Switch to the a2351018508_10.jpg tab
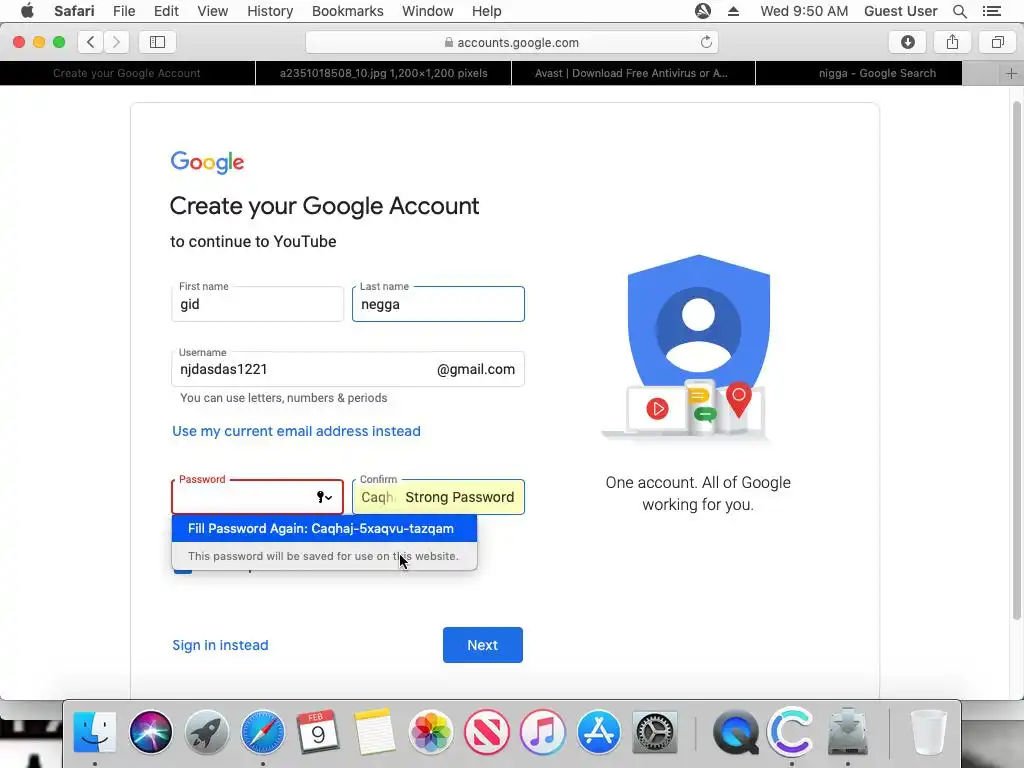 tap(383, 73)
